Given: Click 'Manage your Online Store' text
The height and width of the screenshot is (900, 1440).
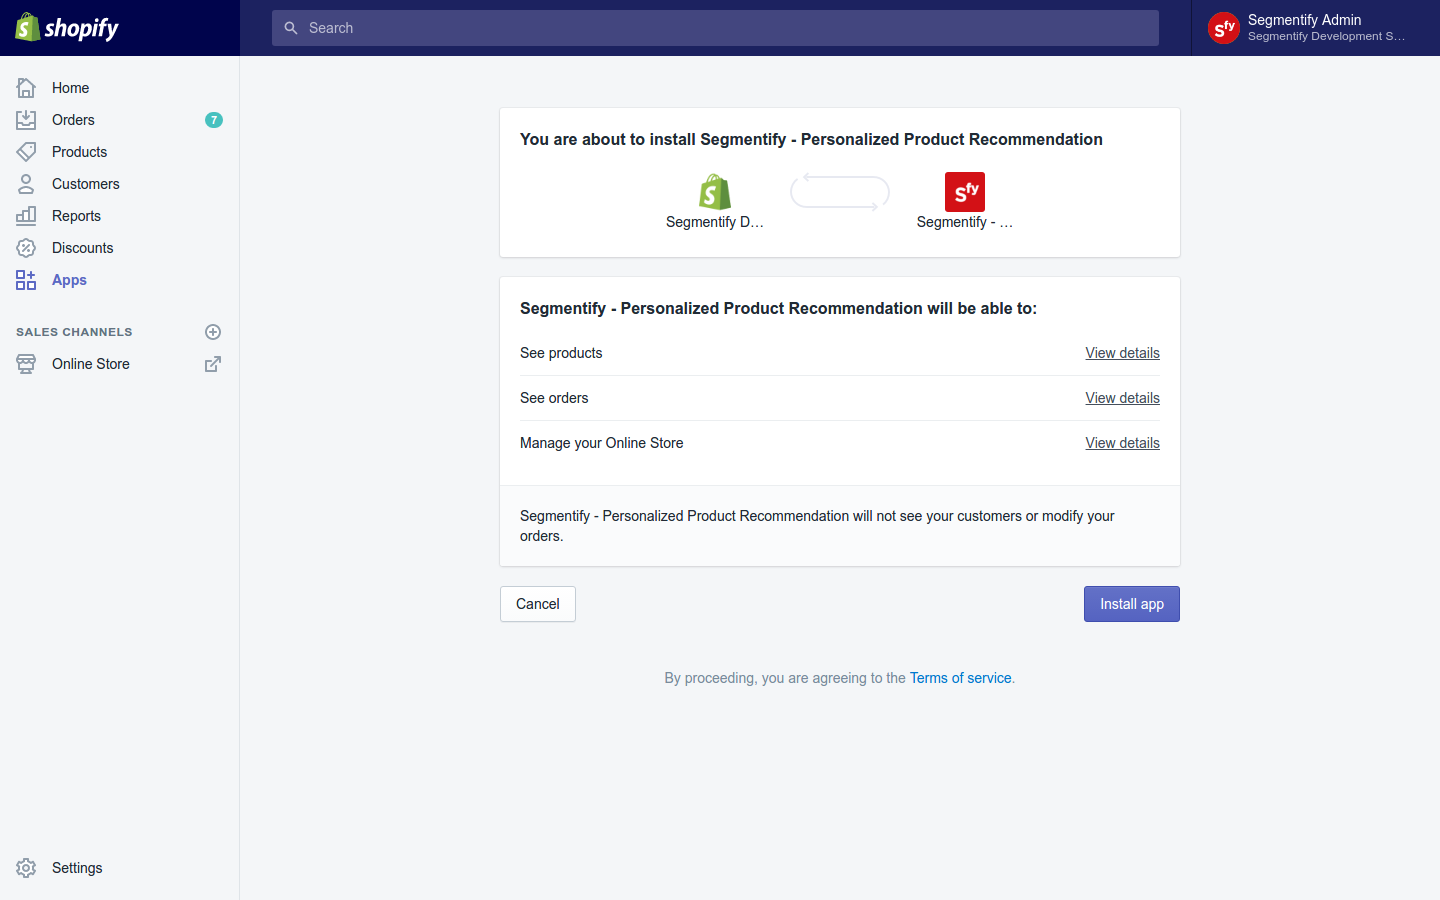Looking at the screenshot, I should tap(602, 443).
